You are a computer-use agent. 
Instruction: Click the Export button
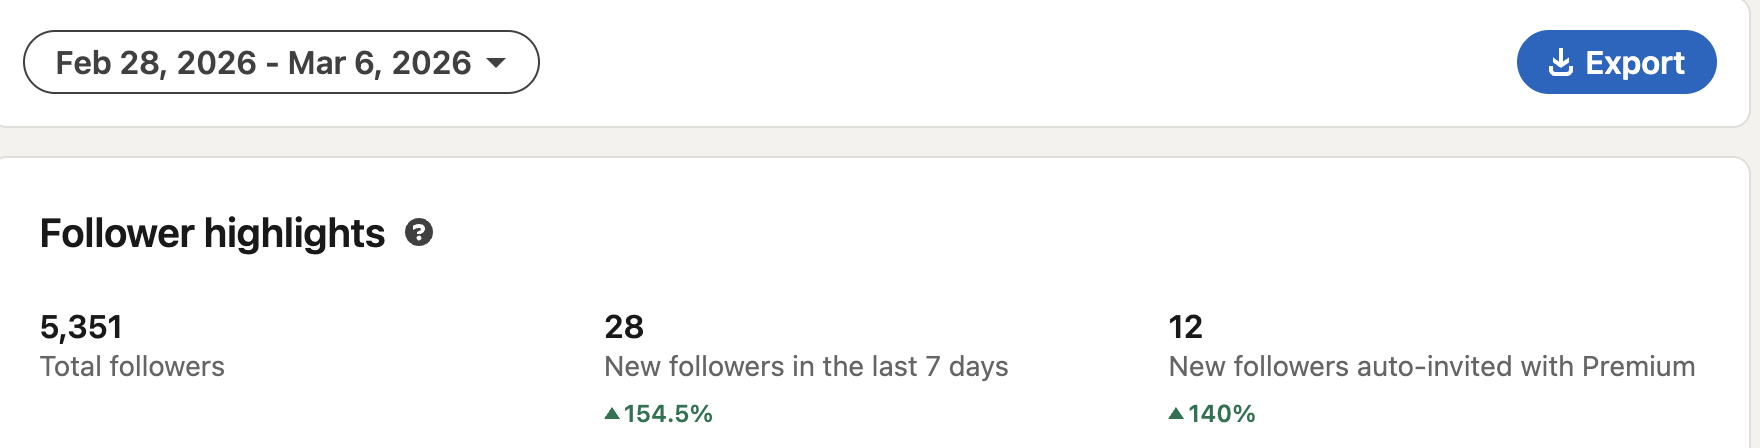(x=1616, y=62)
